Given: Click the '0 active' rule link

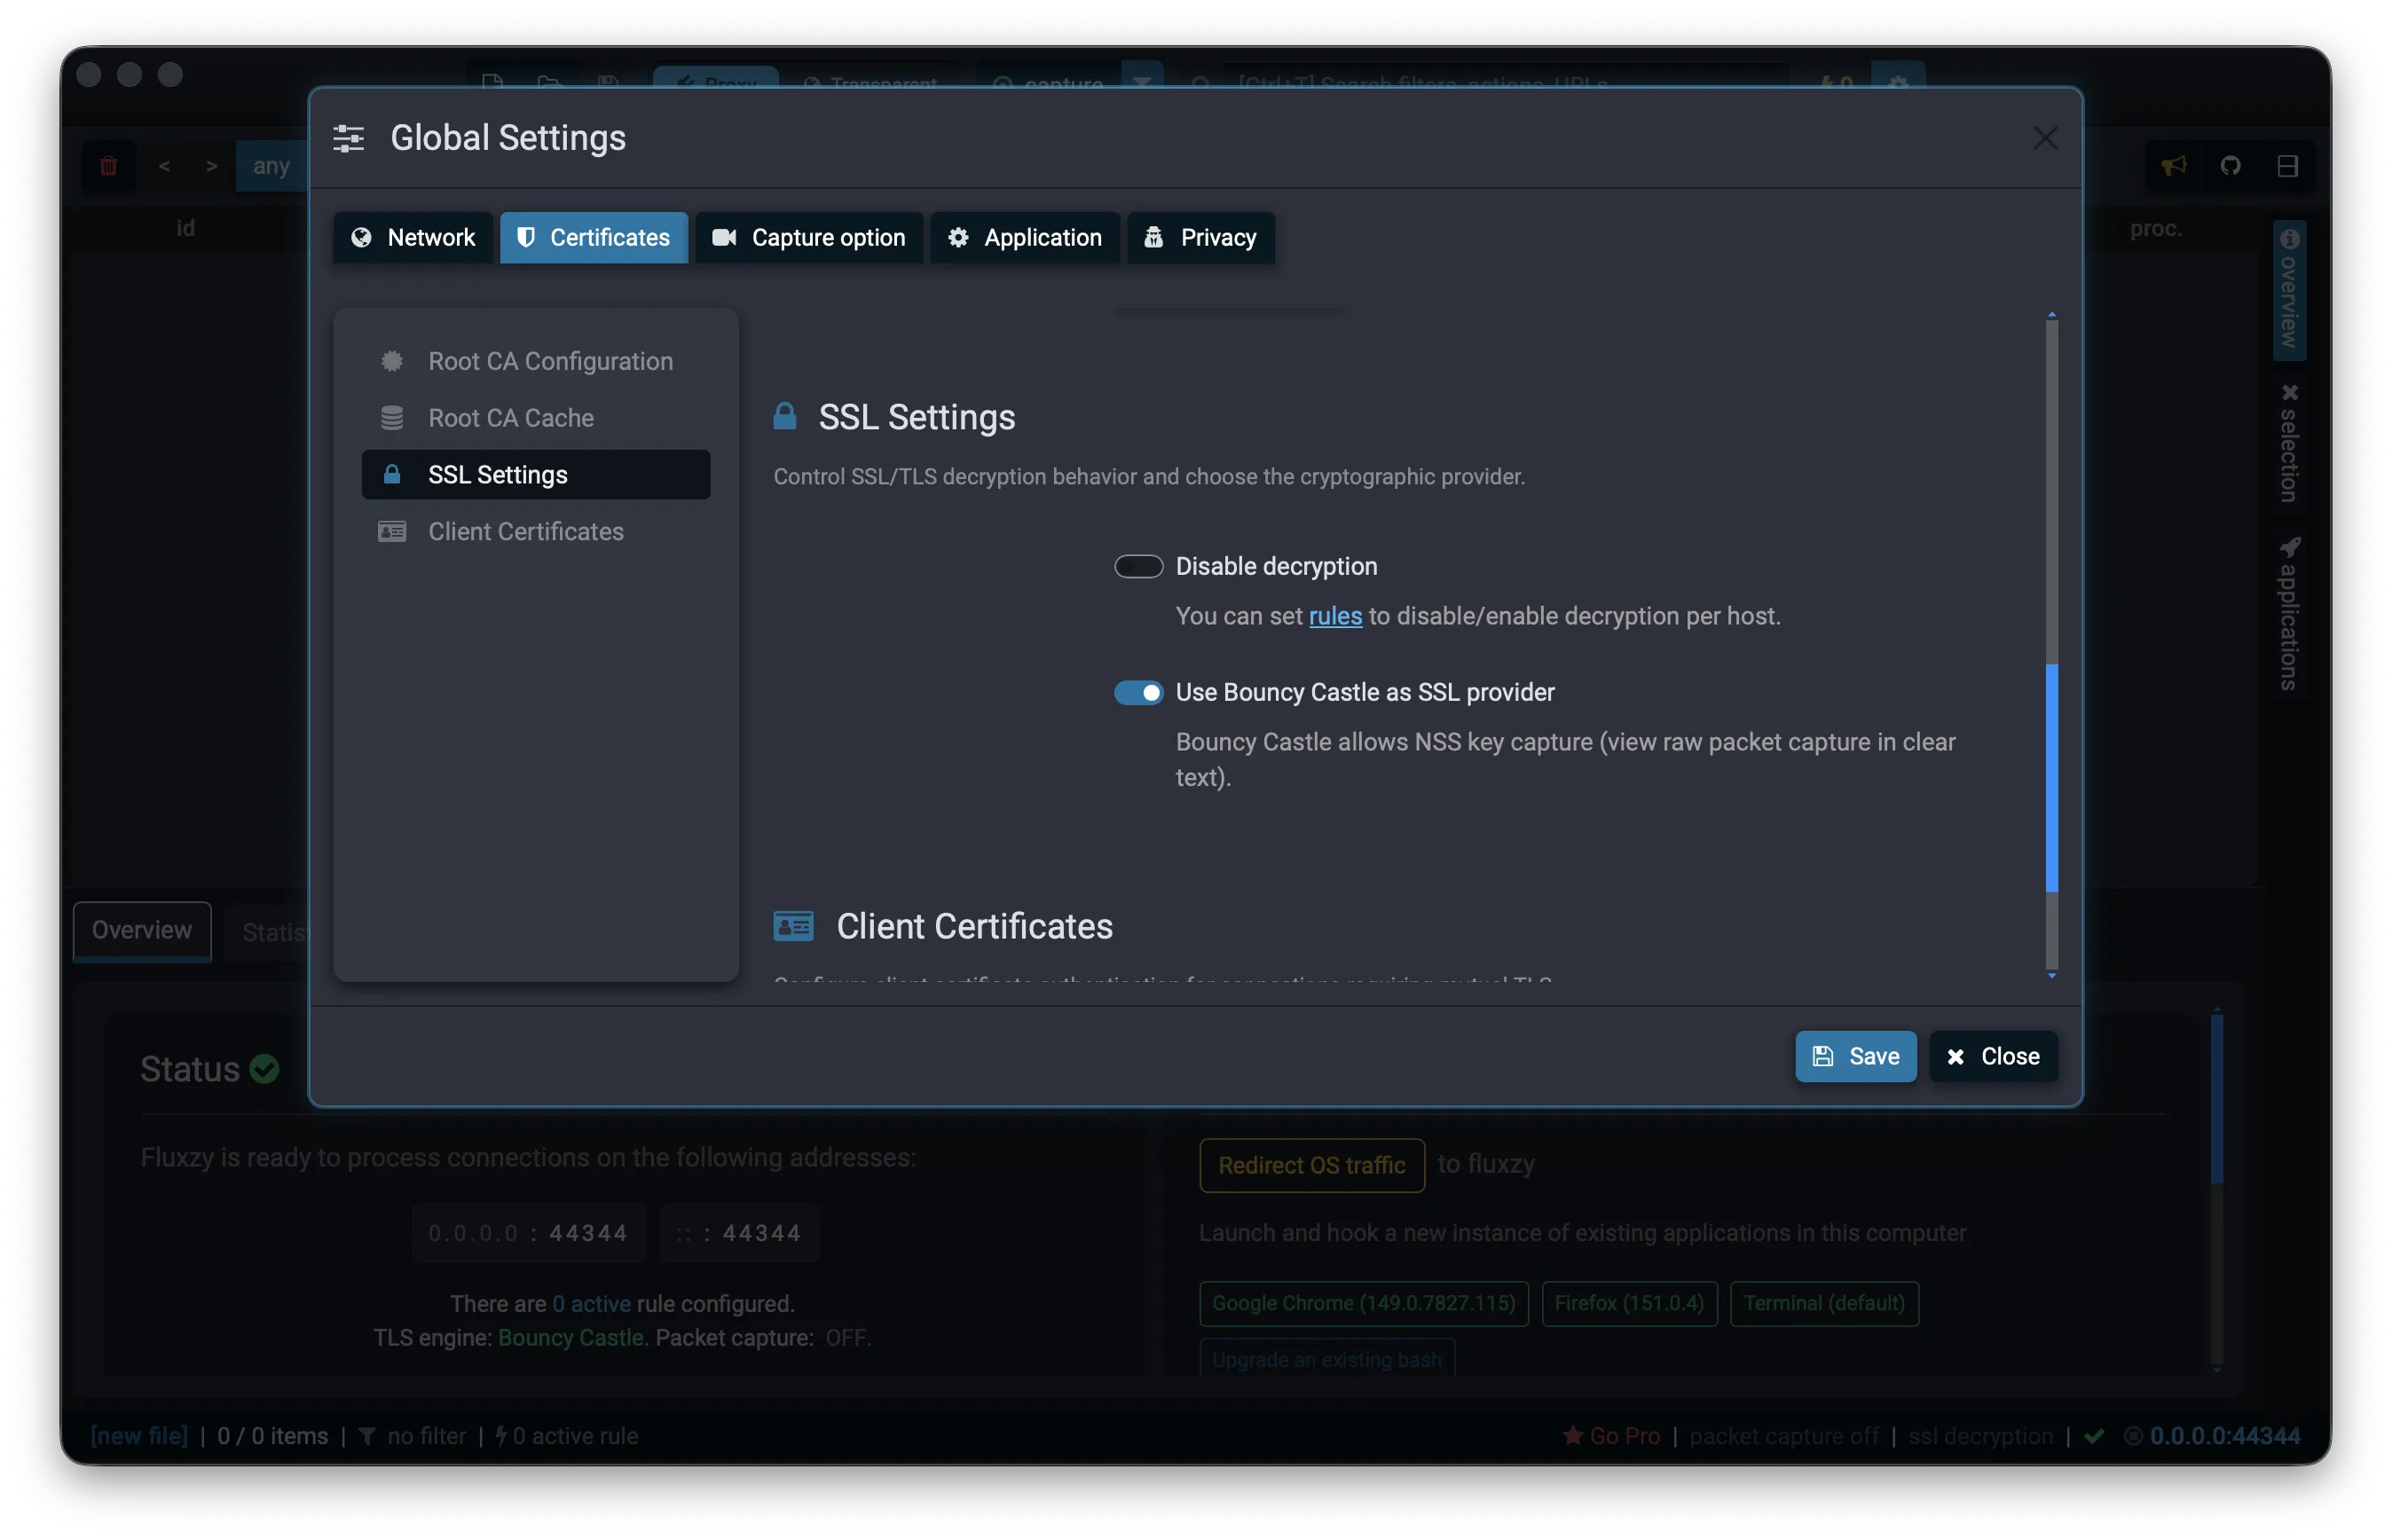Looking at the screenshot, I should [x=591, y=1304].
